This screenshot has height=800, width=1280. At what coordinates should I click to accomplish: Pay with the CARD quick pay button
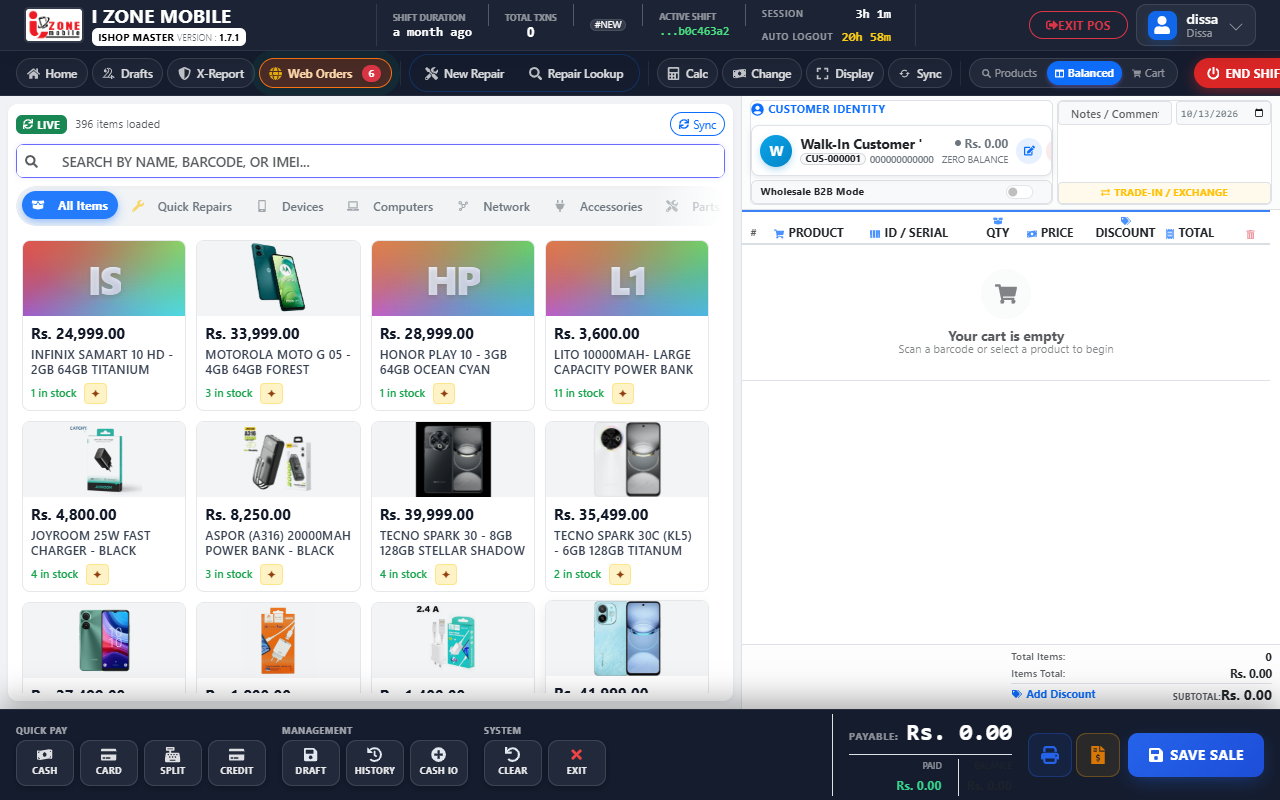pyautogui.click(x=108, y=762)
